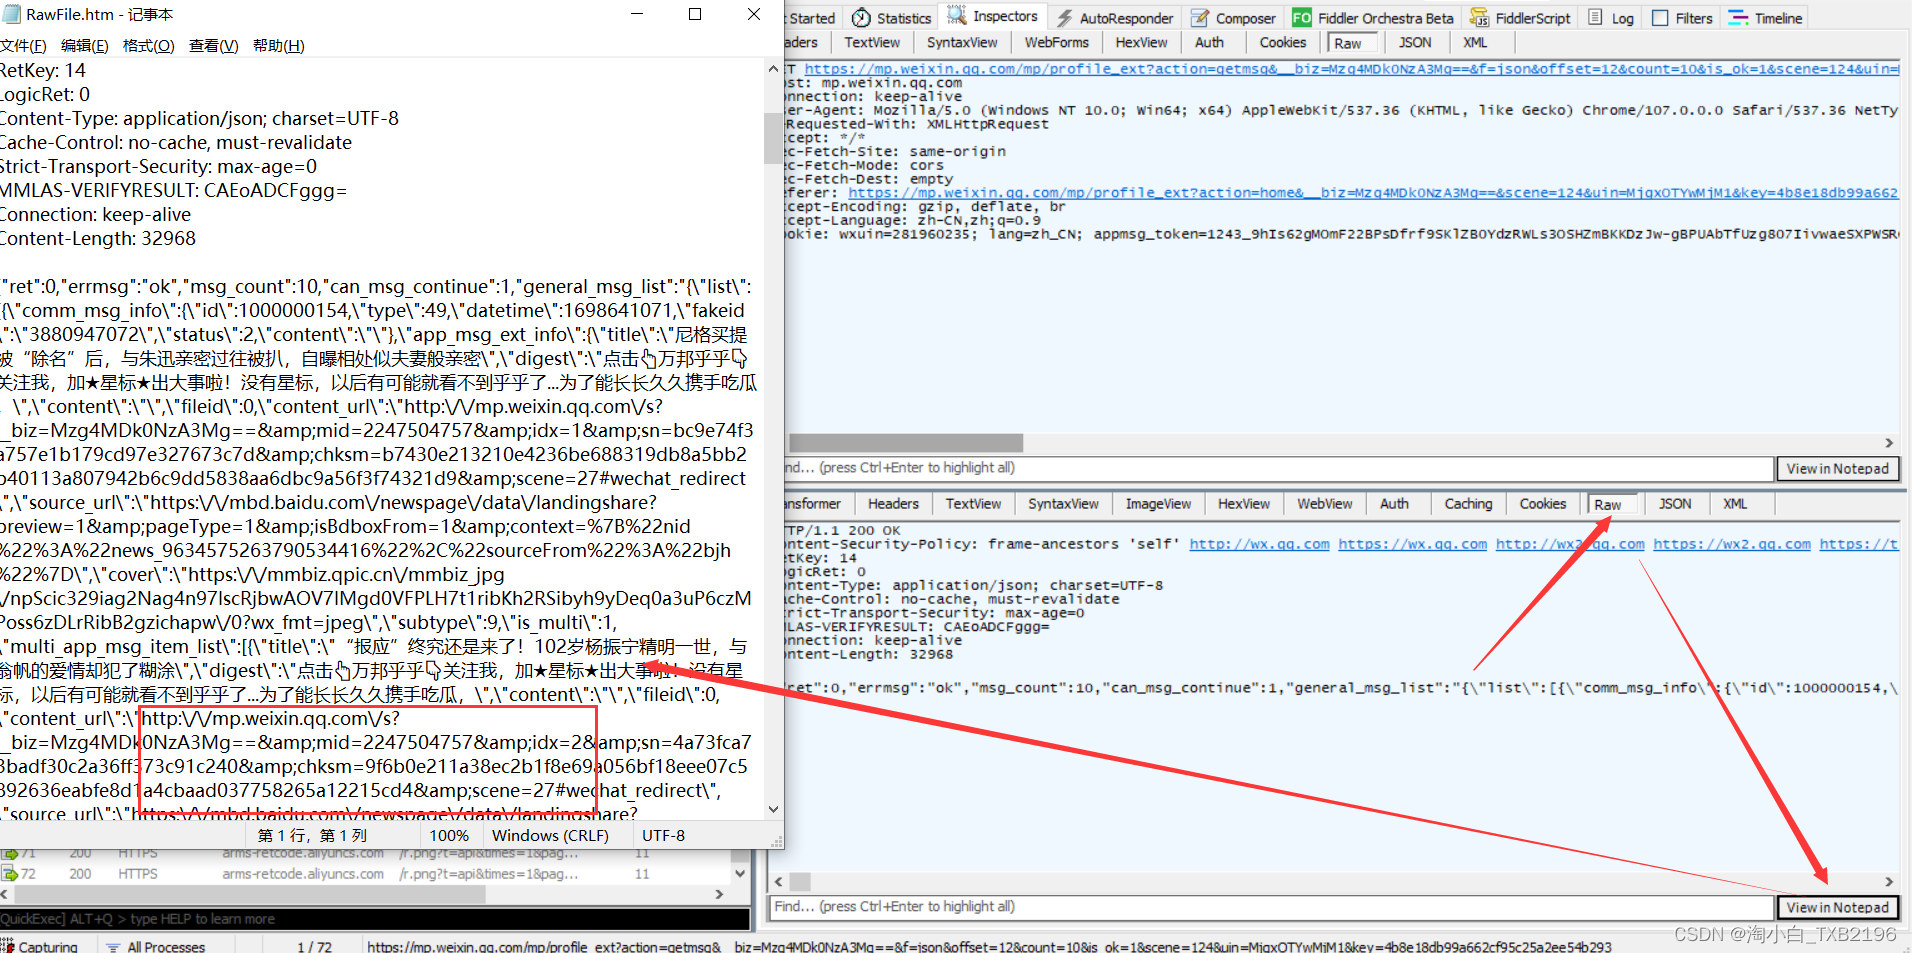Image resolution: width=1912 pixels, height=953 pixels.
Task: Click request pane horizontal scrollbar thumb
Action: tap(906, 443)
